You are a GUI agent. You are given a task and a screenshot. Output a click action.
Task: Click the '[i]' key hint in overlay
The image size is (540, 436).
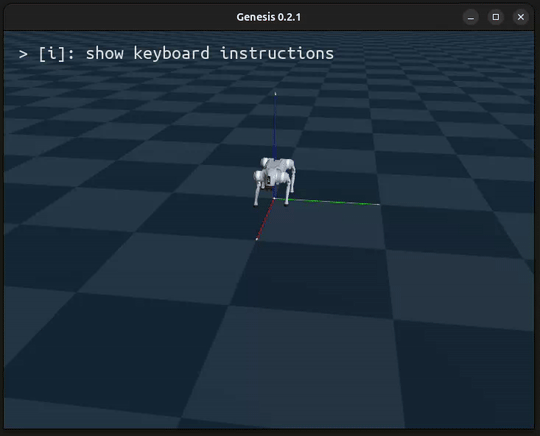(52, 54)
